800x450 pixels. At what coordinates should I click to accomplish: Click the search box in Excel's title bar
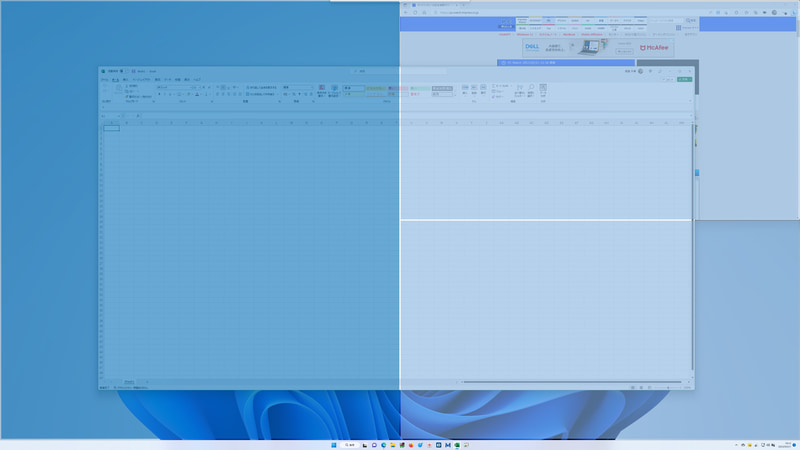pyautogui.click(x=400, y=71)
